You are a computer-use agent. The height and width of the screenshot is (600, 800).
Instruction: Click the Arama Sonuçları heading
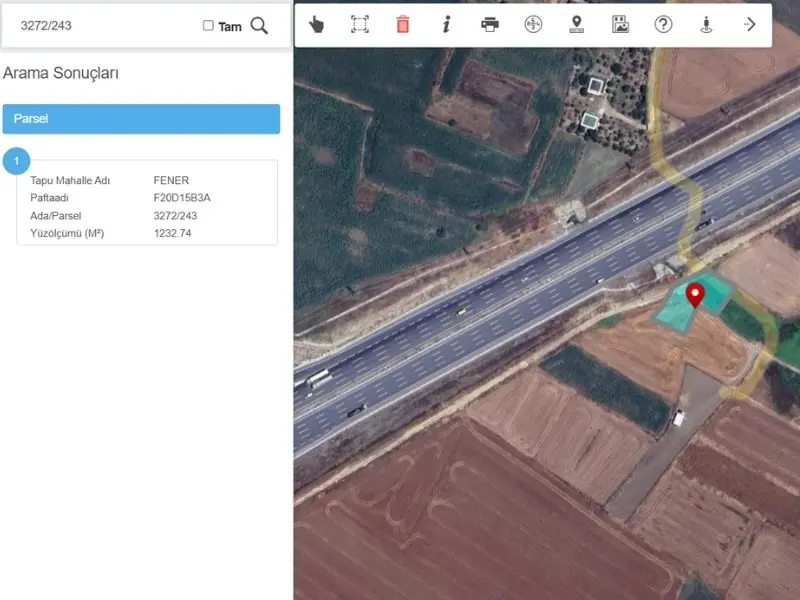point(61,73)
